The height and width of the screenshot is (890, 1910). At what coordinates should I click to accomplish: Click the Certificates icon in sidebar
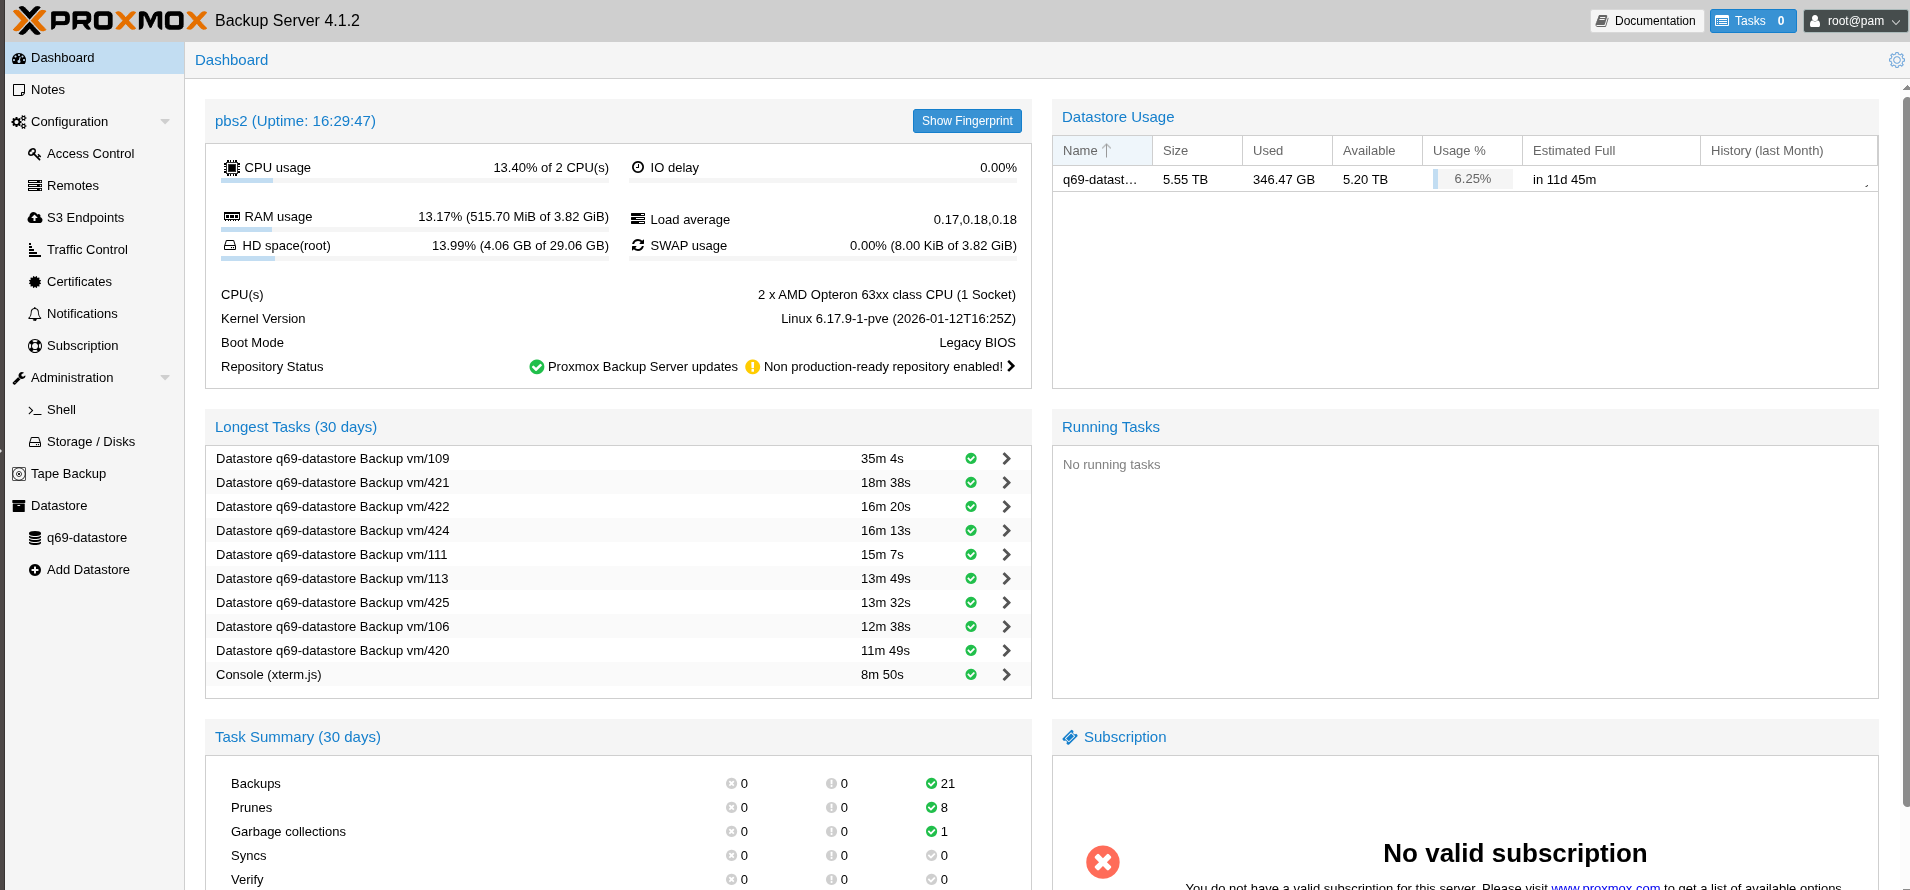coord(35,282)
